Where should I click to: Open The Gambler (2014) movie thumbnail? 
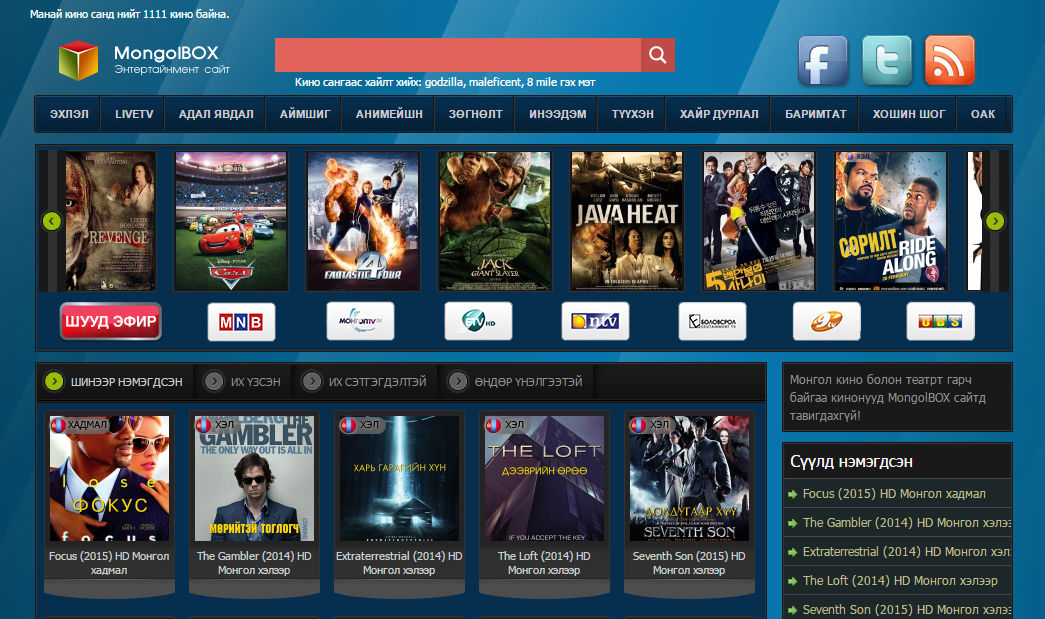[254, 478]
